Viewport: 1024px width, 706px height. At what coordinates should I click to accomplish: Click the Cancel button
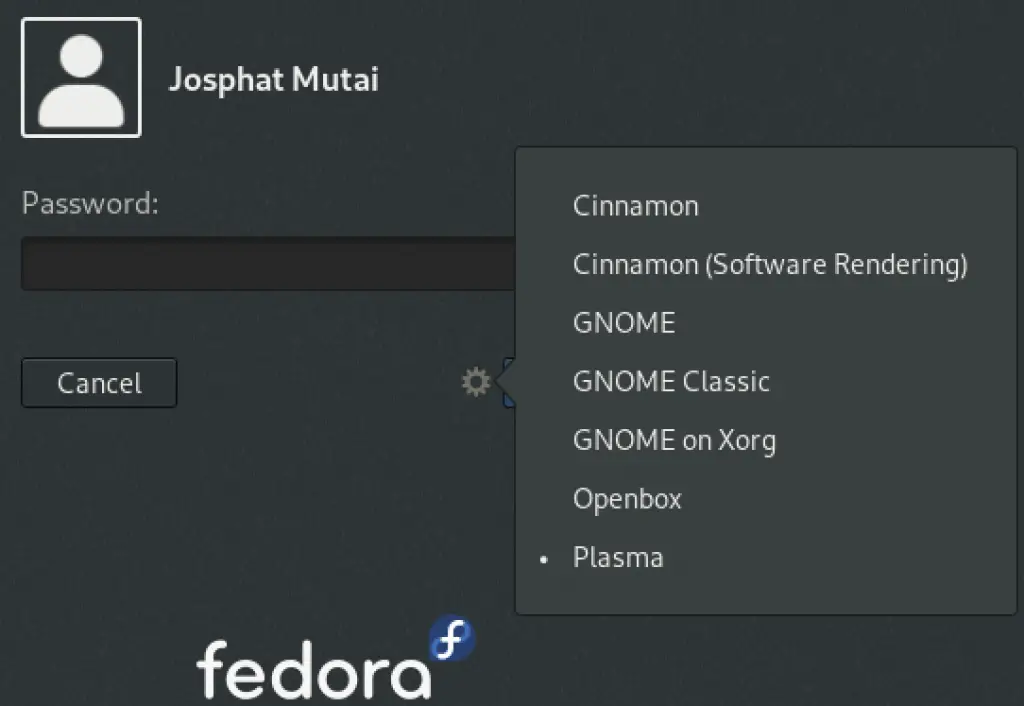(99, 383)
